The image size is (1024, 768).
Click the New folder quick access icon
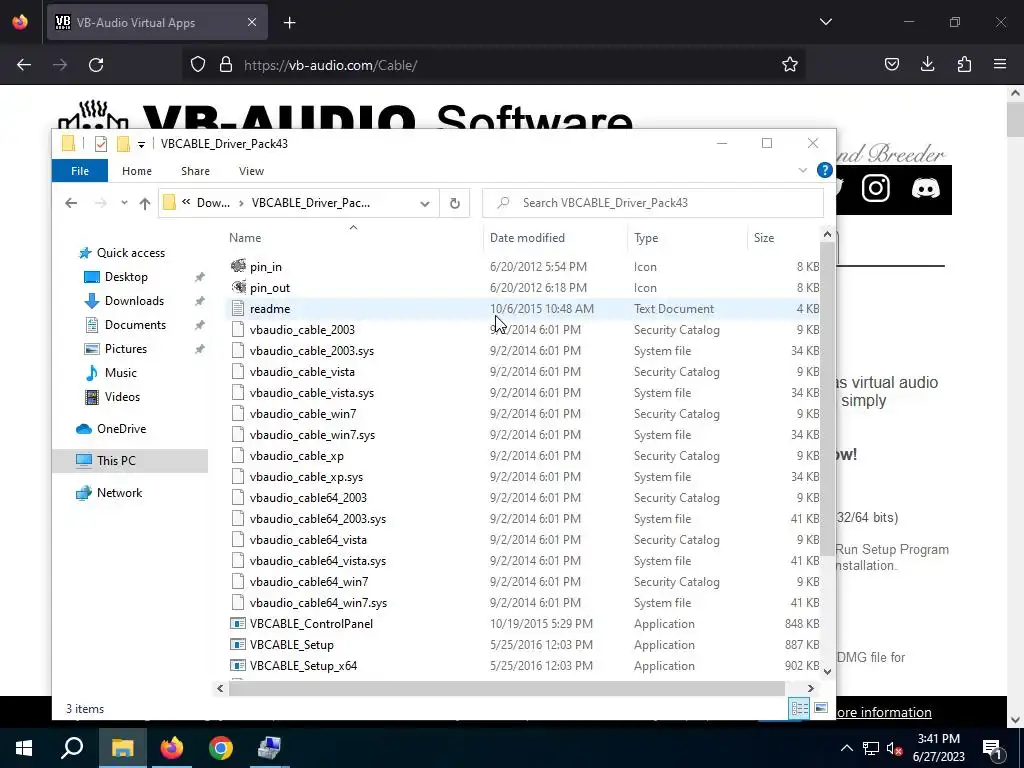pyautogui.click(x=123, y=144)
